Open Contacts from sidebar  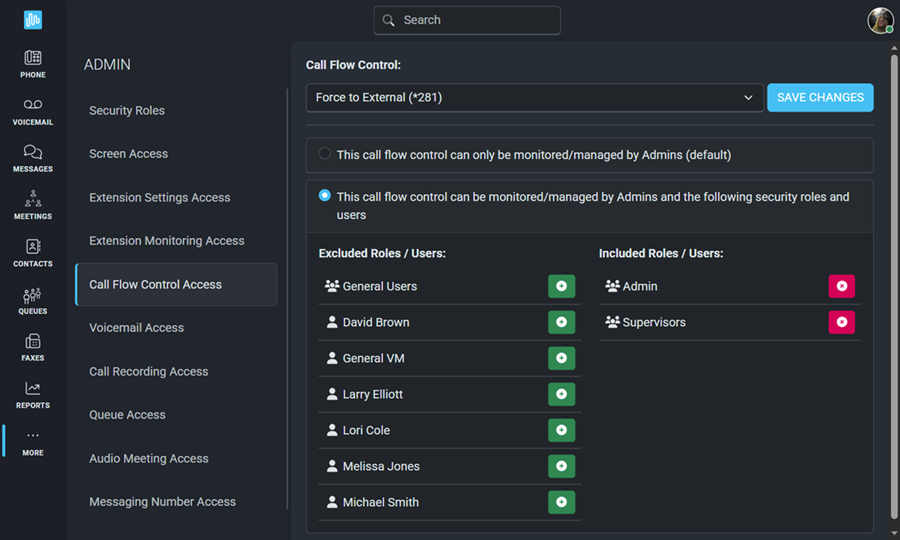tap(33, 253)
